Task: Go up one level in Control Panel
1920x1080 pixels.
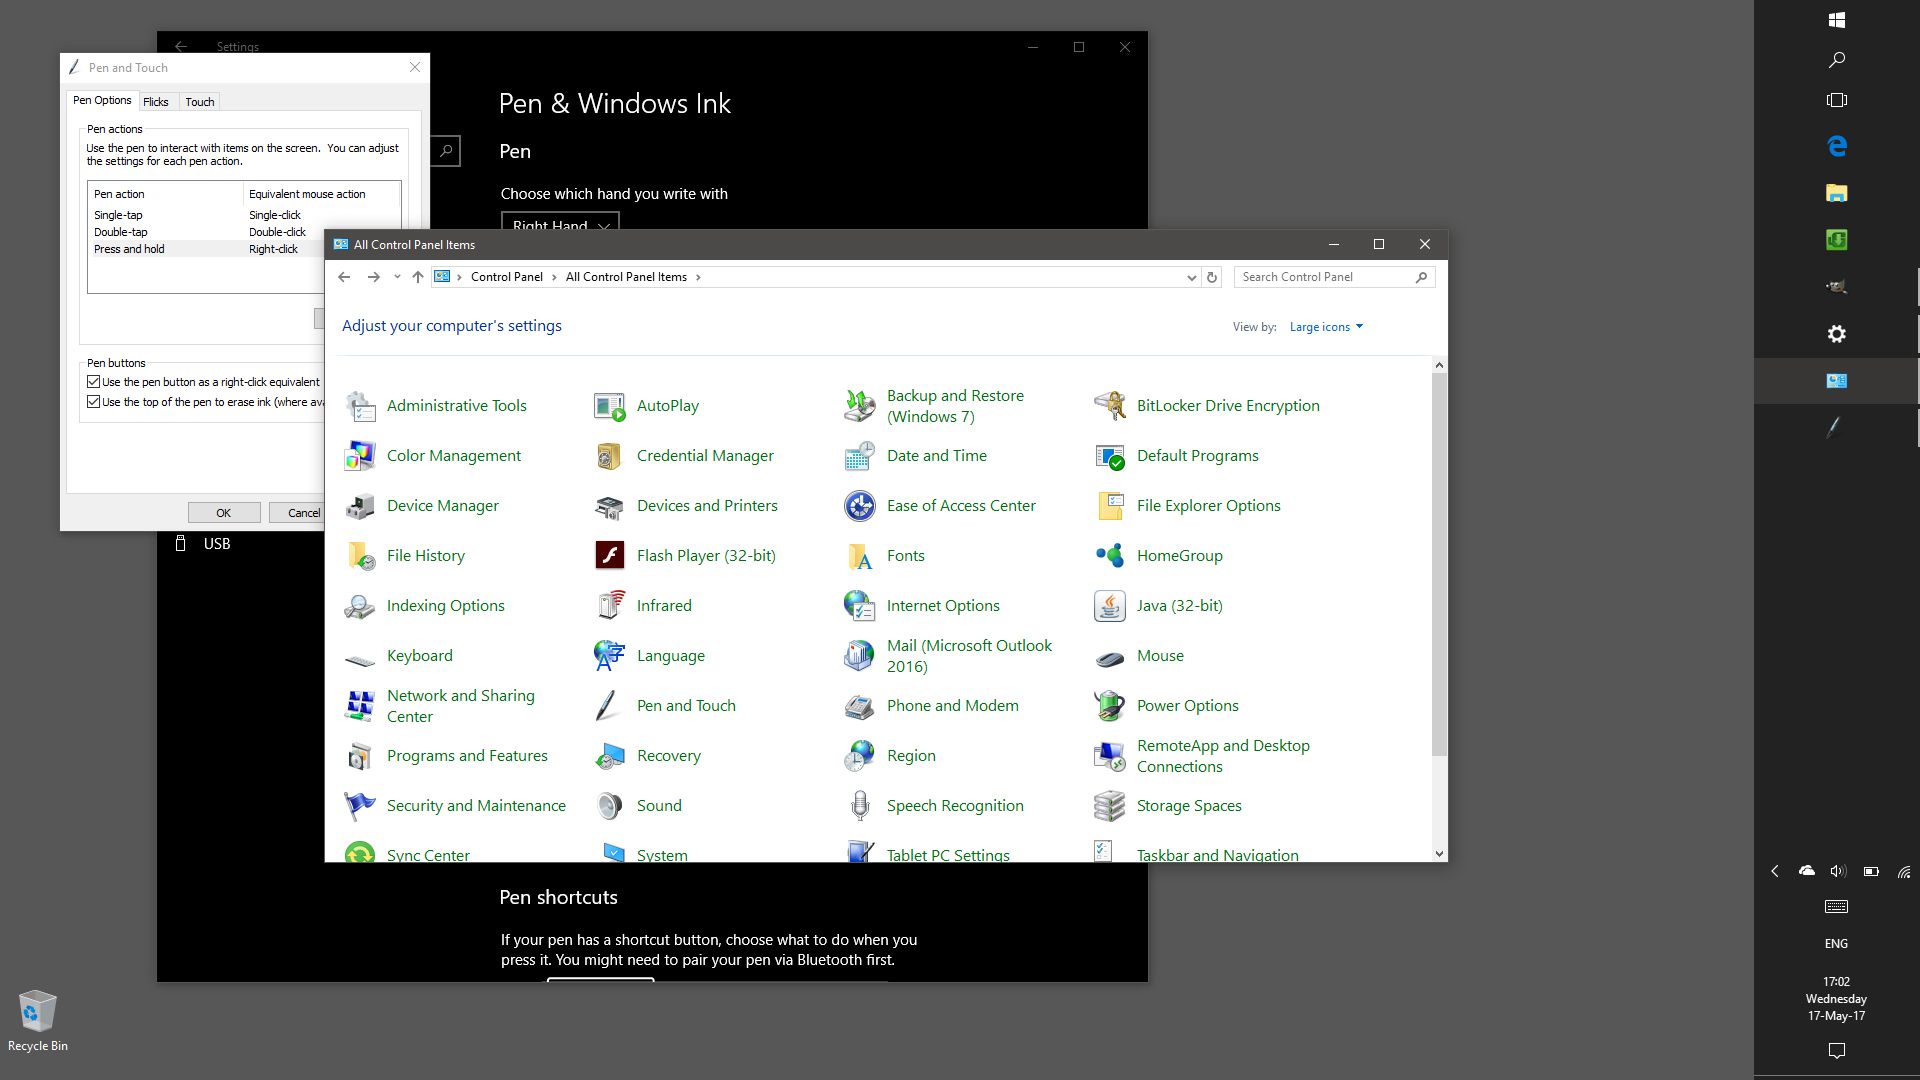Action: pos(418,277)
